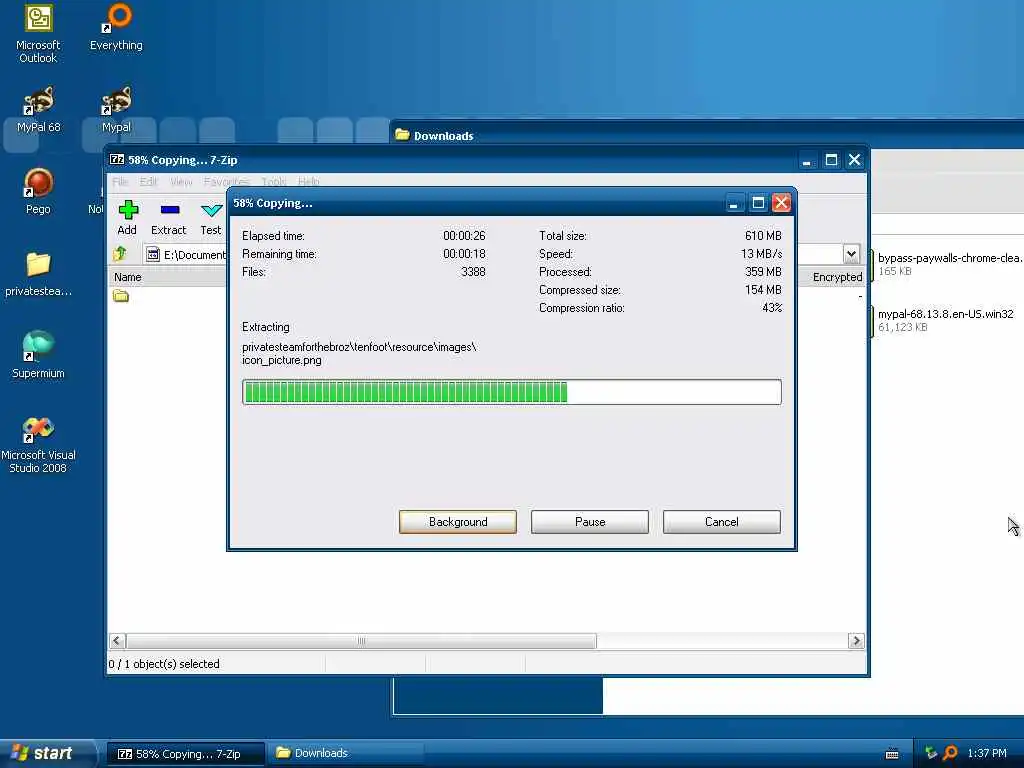Select the Microsoft Visual Studio 2008 icon
This screenshot has width=1024, height=768.
tap(38, 445)
